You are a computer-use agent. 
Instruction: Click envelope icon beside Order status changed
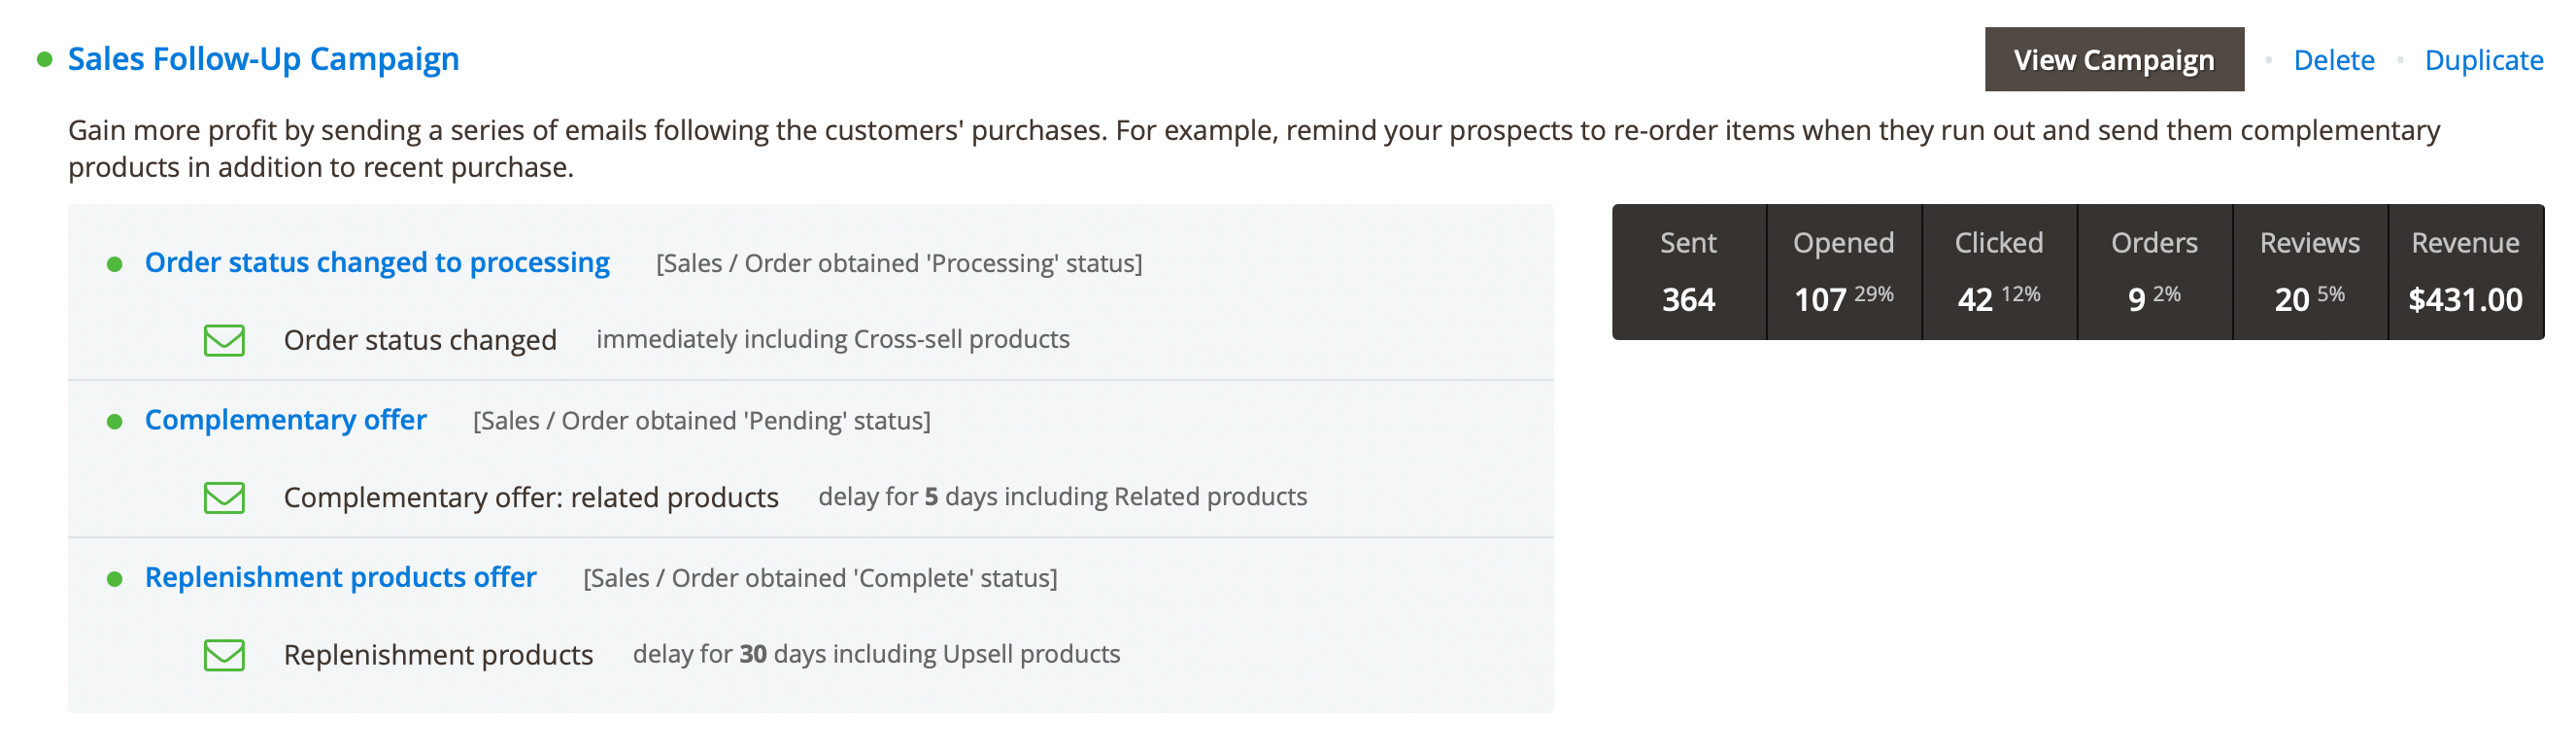click(224, 340)
